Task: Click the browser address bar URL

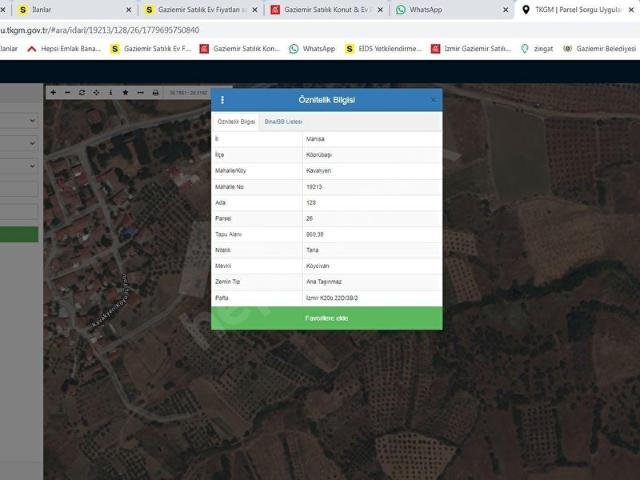Action: pyautogui.click(x=100, y=30)
